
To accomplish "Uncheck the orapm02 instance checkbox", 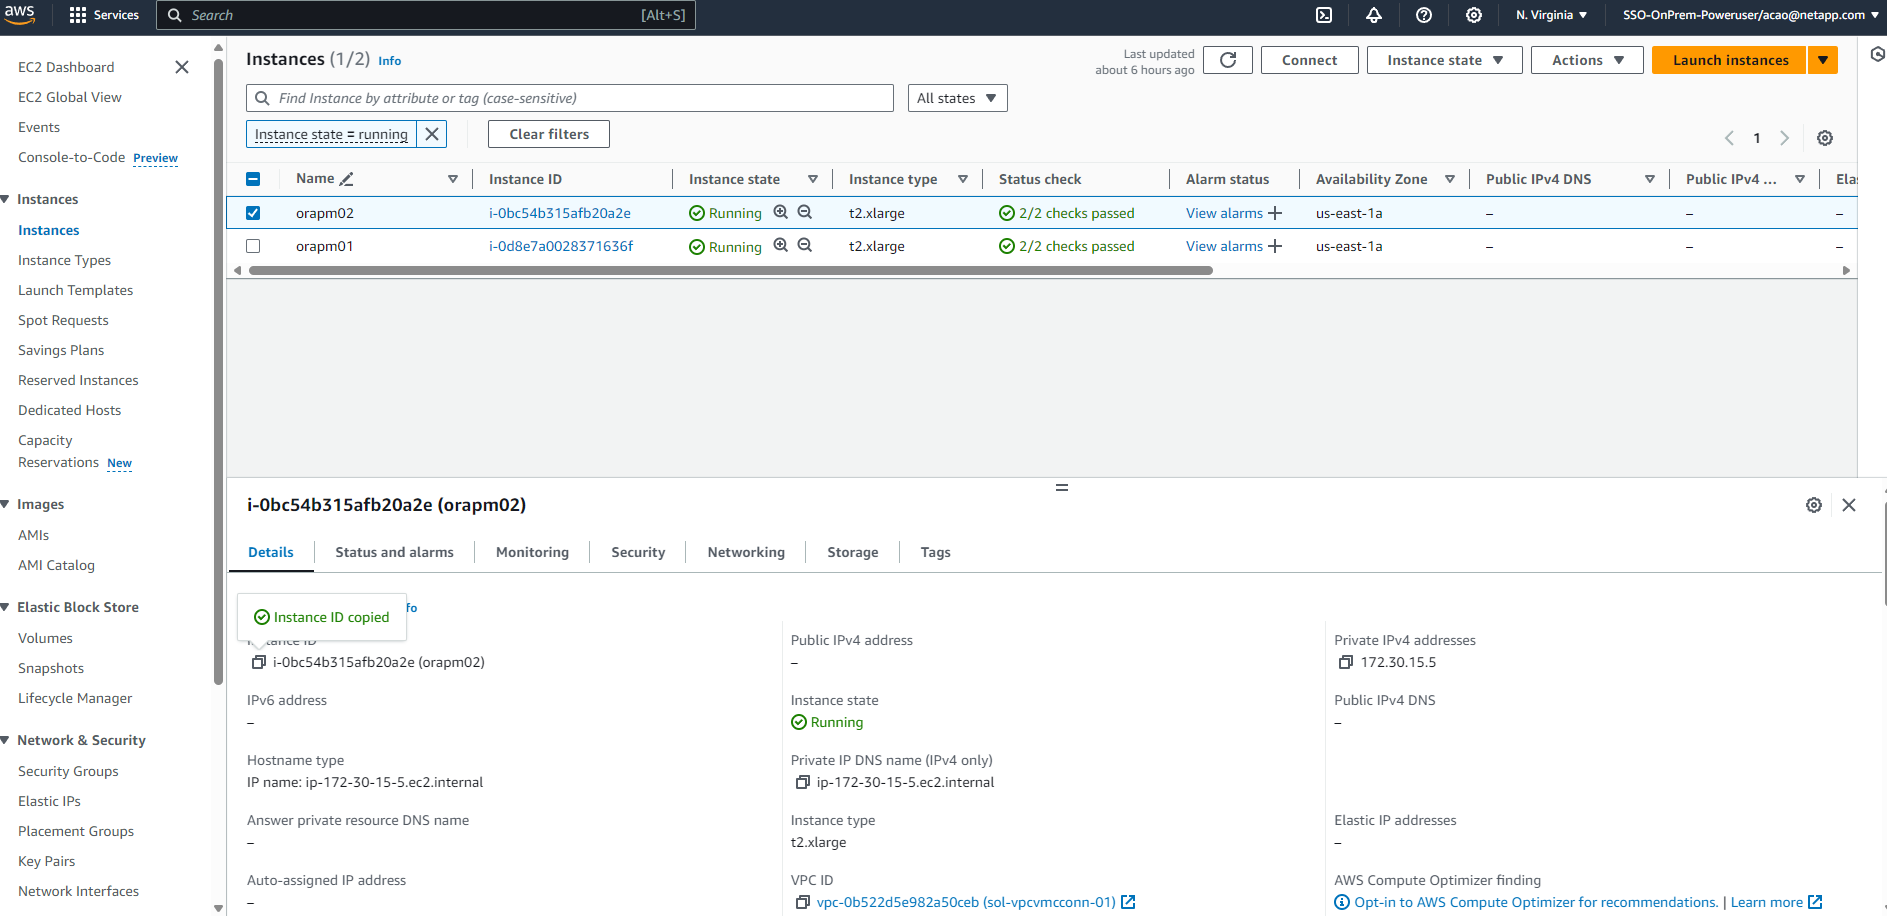I will click(x=253, y=213).
